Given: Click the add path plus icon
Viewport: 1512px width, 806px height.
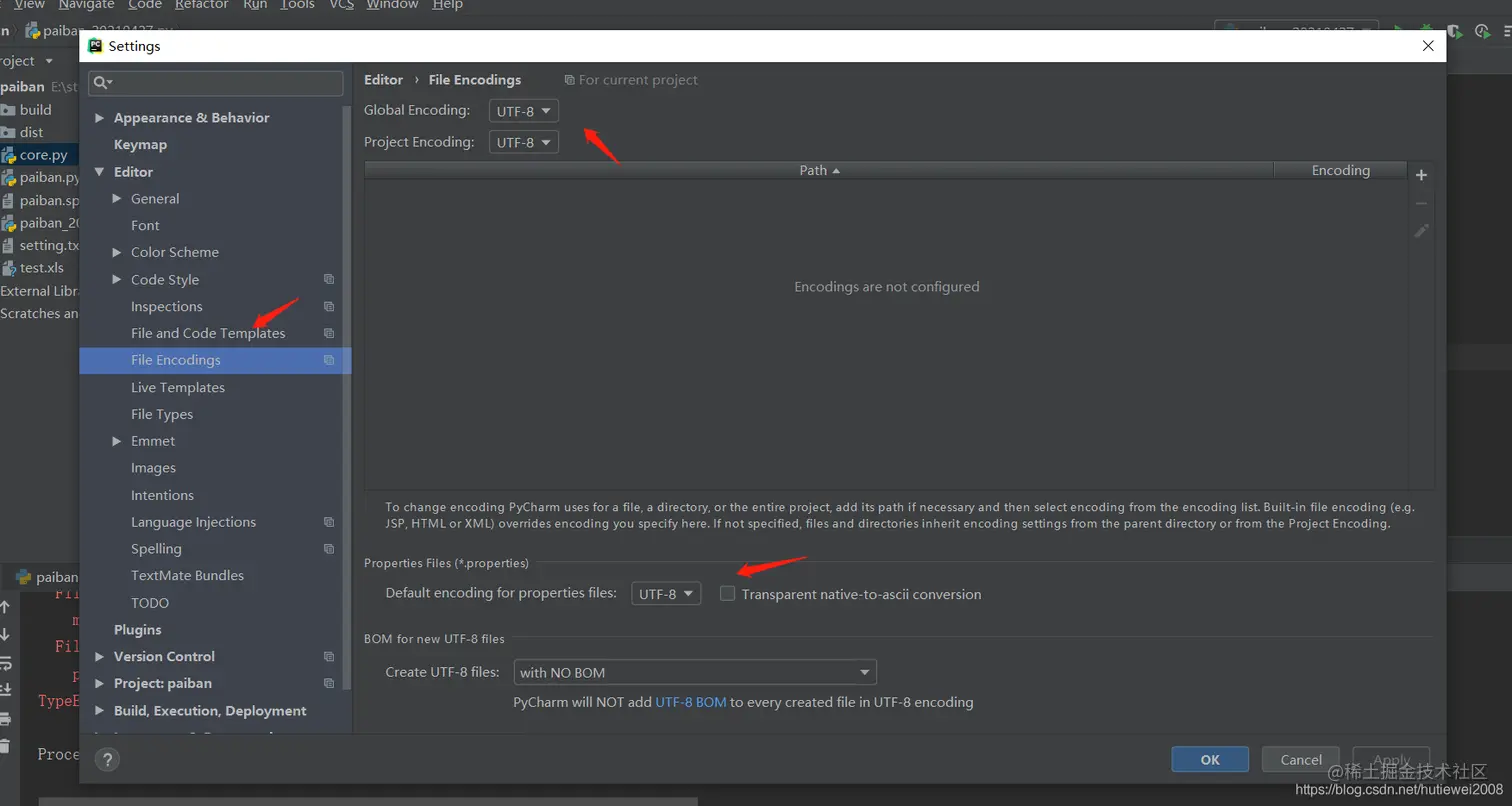Looking at the screenshot, I should [x=1421, y=175].
